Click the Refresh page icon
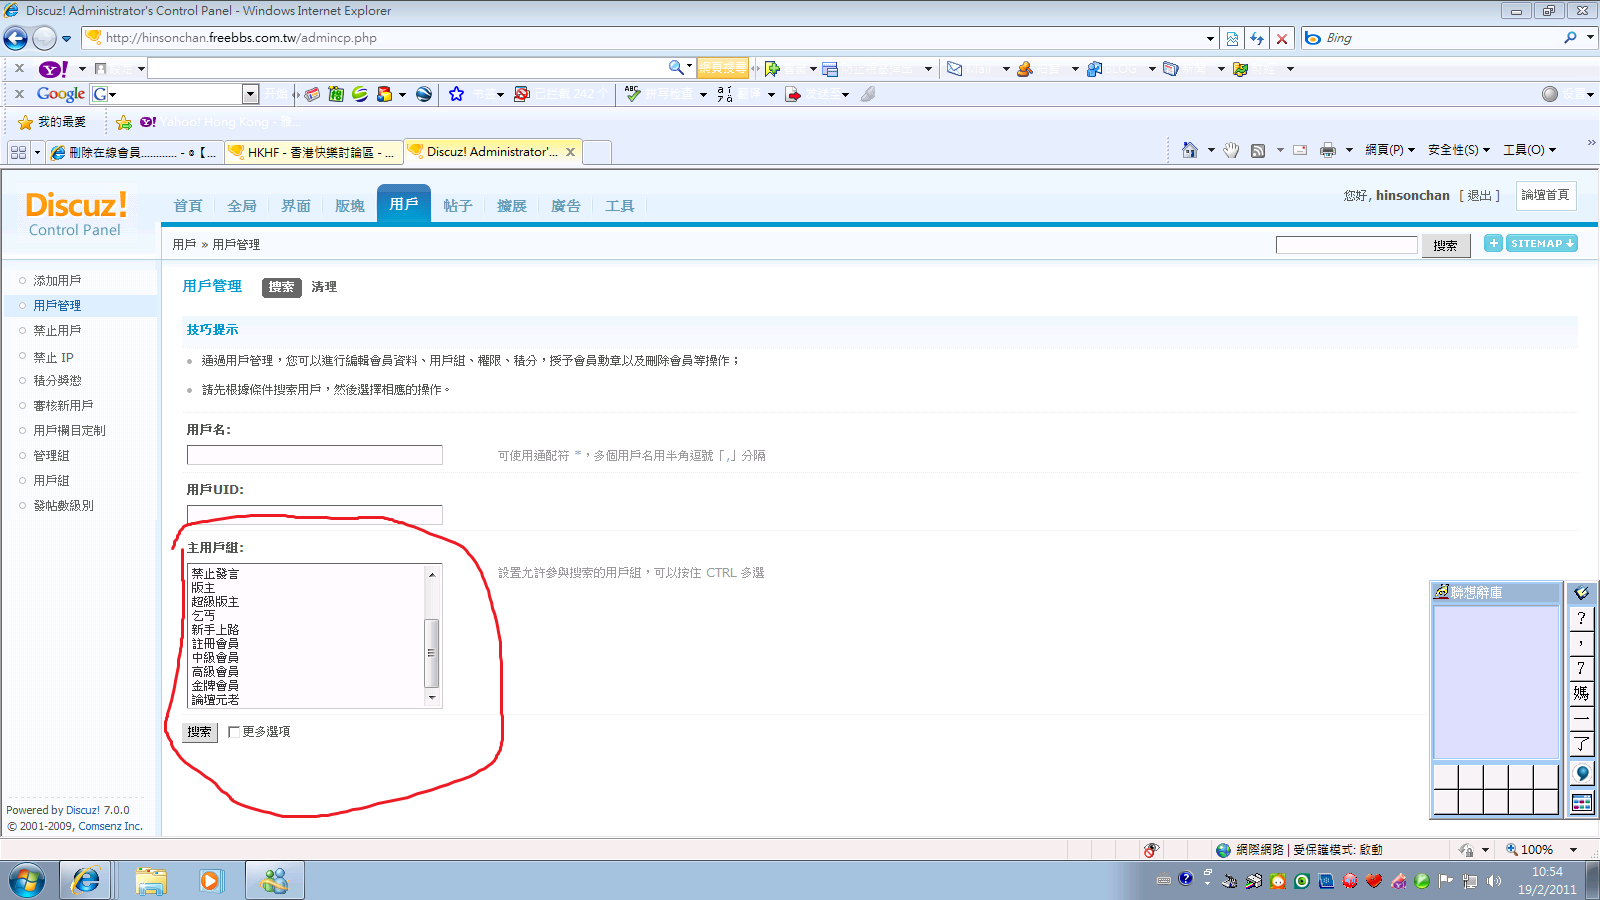The height and width of the screenshot is (900, 1600). click(x=1257, y=38)
